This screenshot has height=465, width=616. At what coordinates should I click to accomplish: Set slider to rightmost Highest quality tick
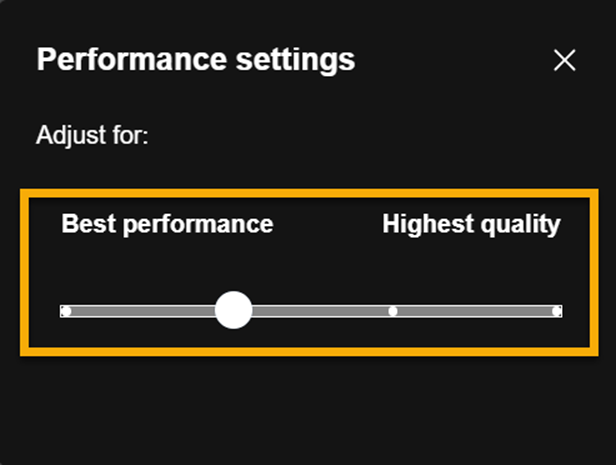coord(556,311)
